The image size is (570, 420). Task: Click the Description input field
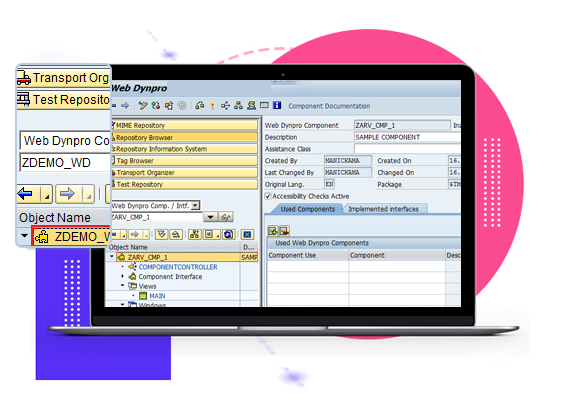tap(407, 137)
